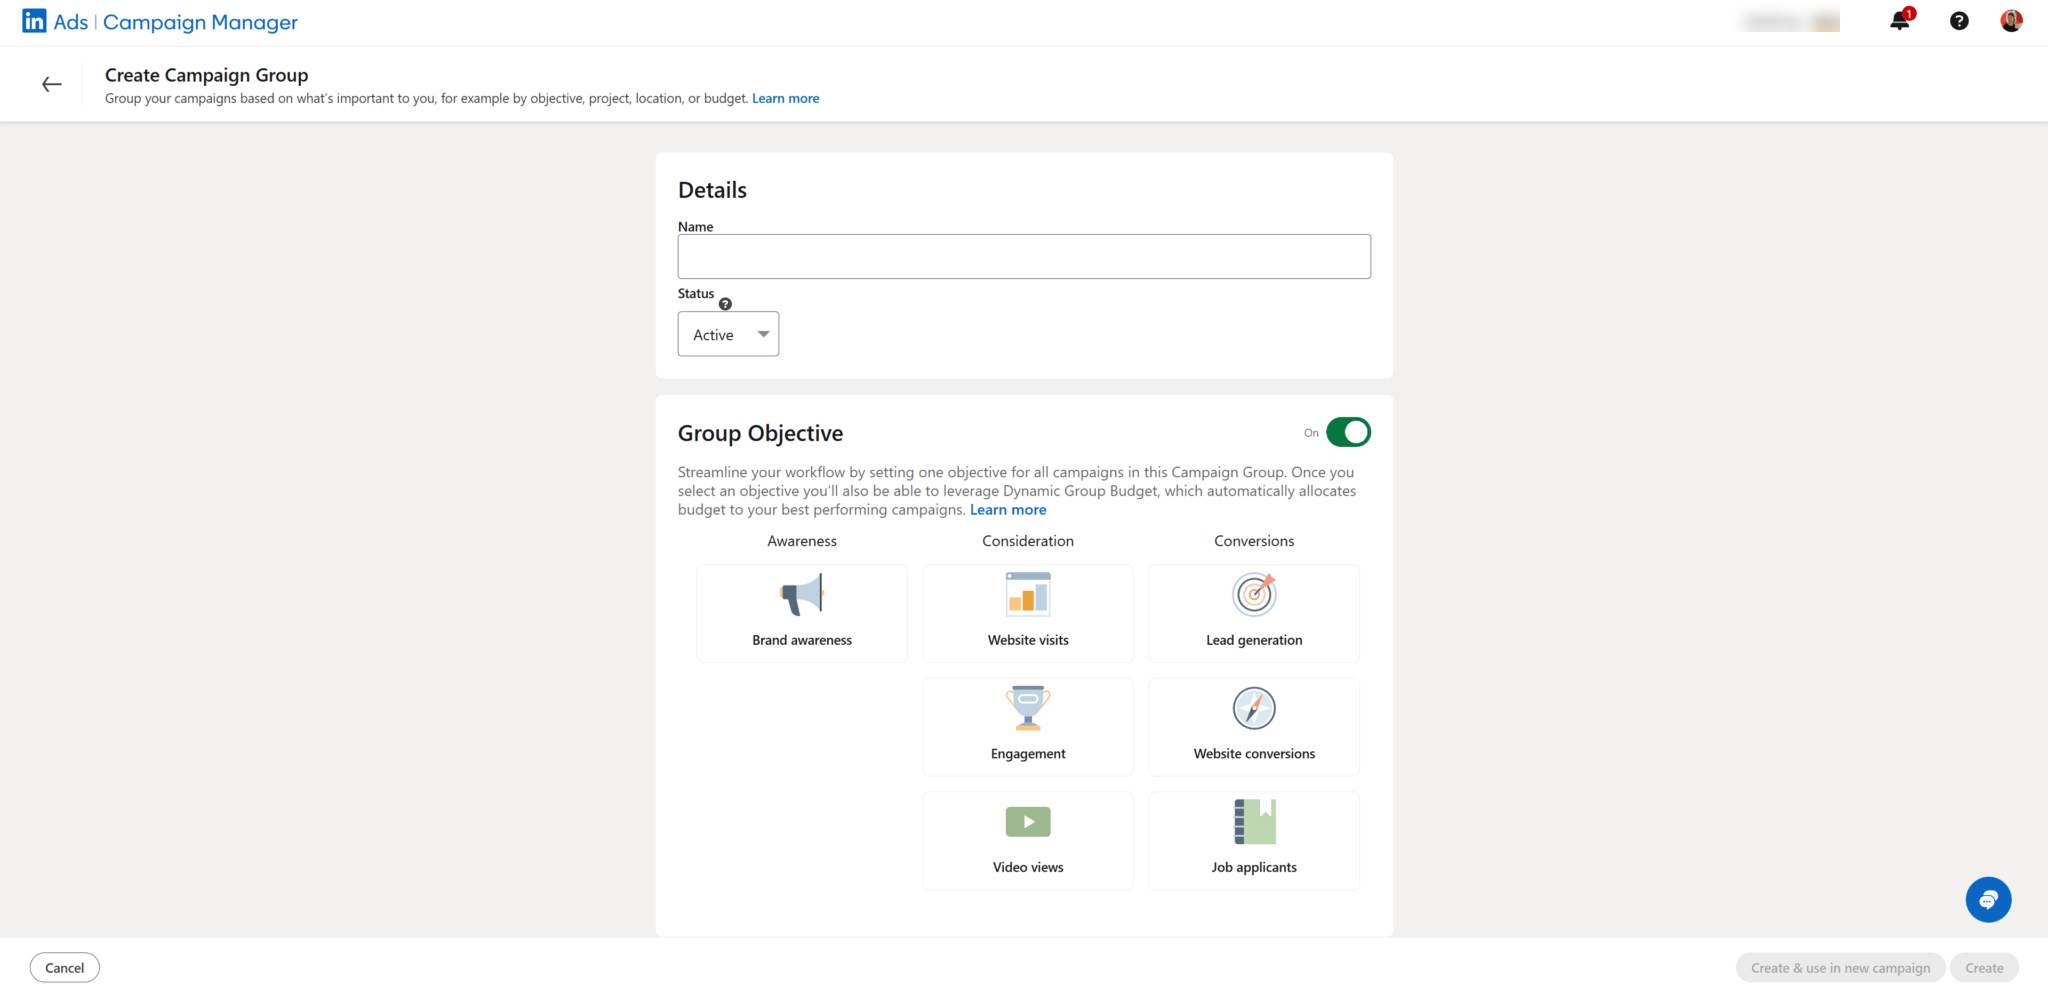
Task: Click the Engagement label
Action: click(x=1028, y=754)
